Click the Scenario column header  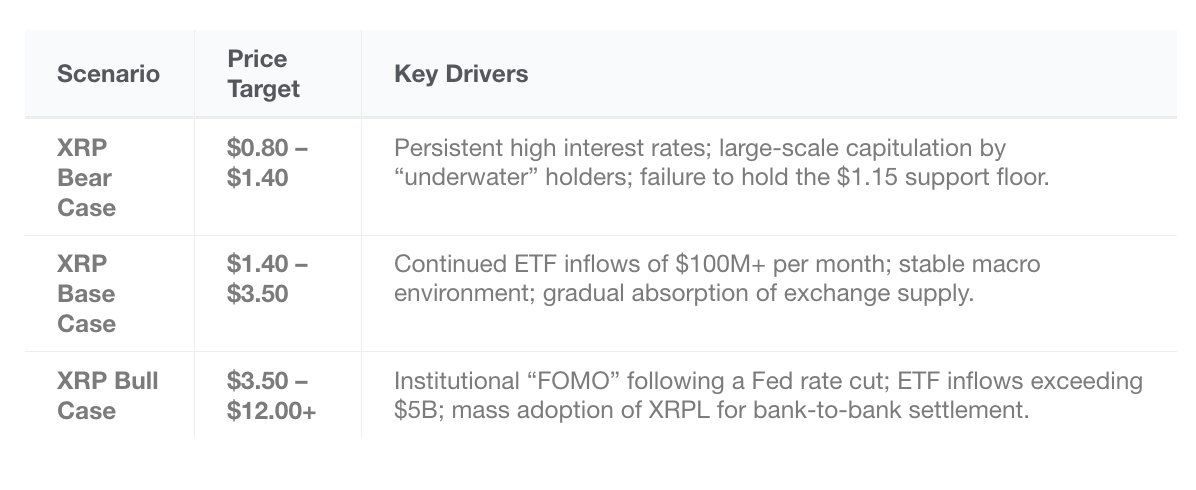click(x=108, y=74)
